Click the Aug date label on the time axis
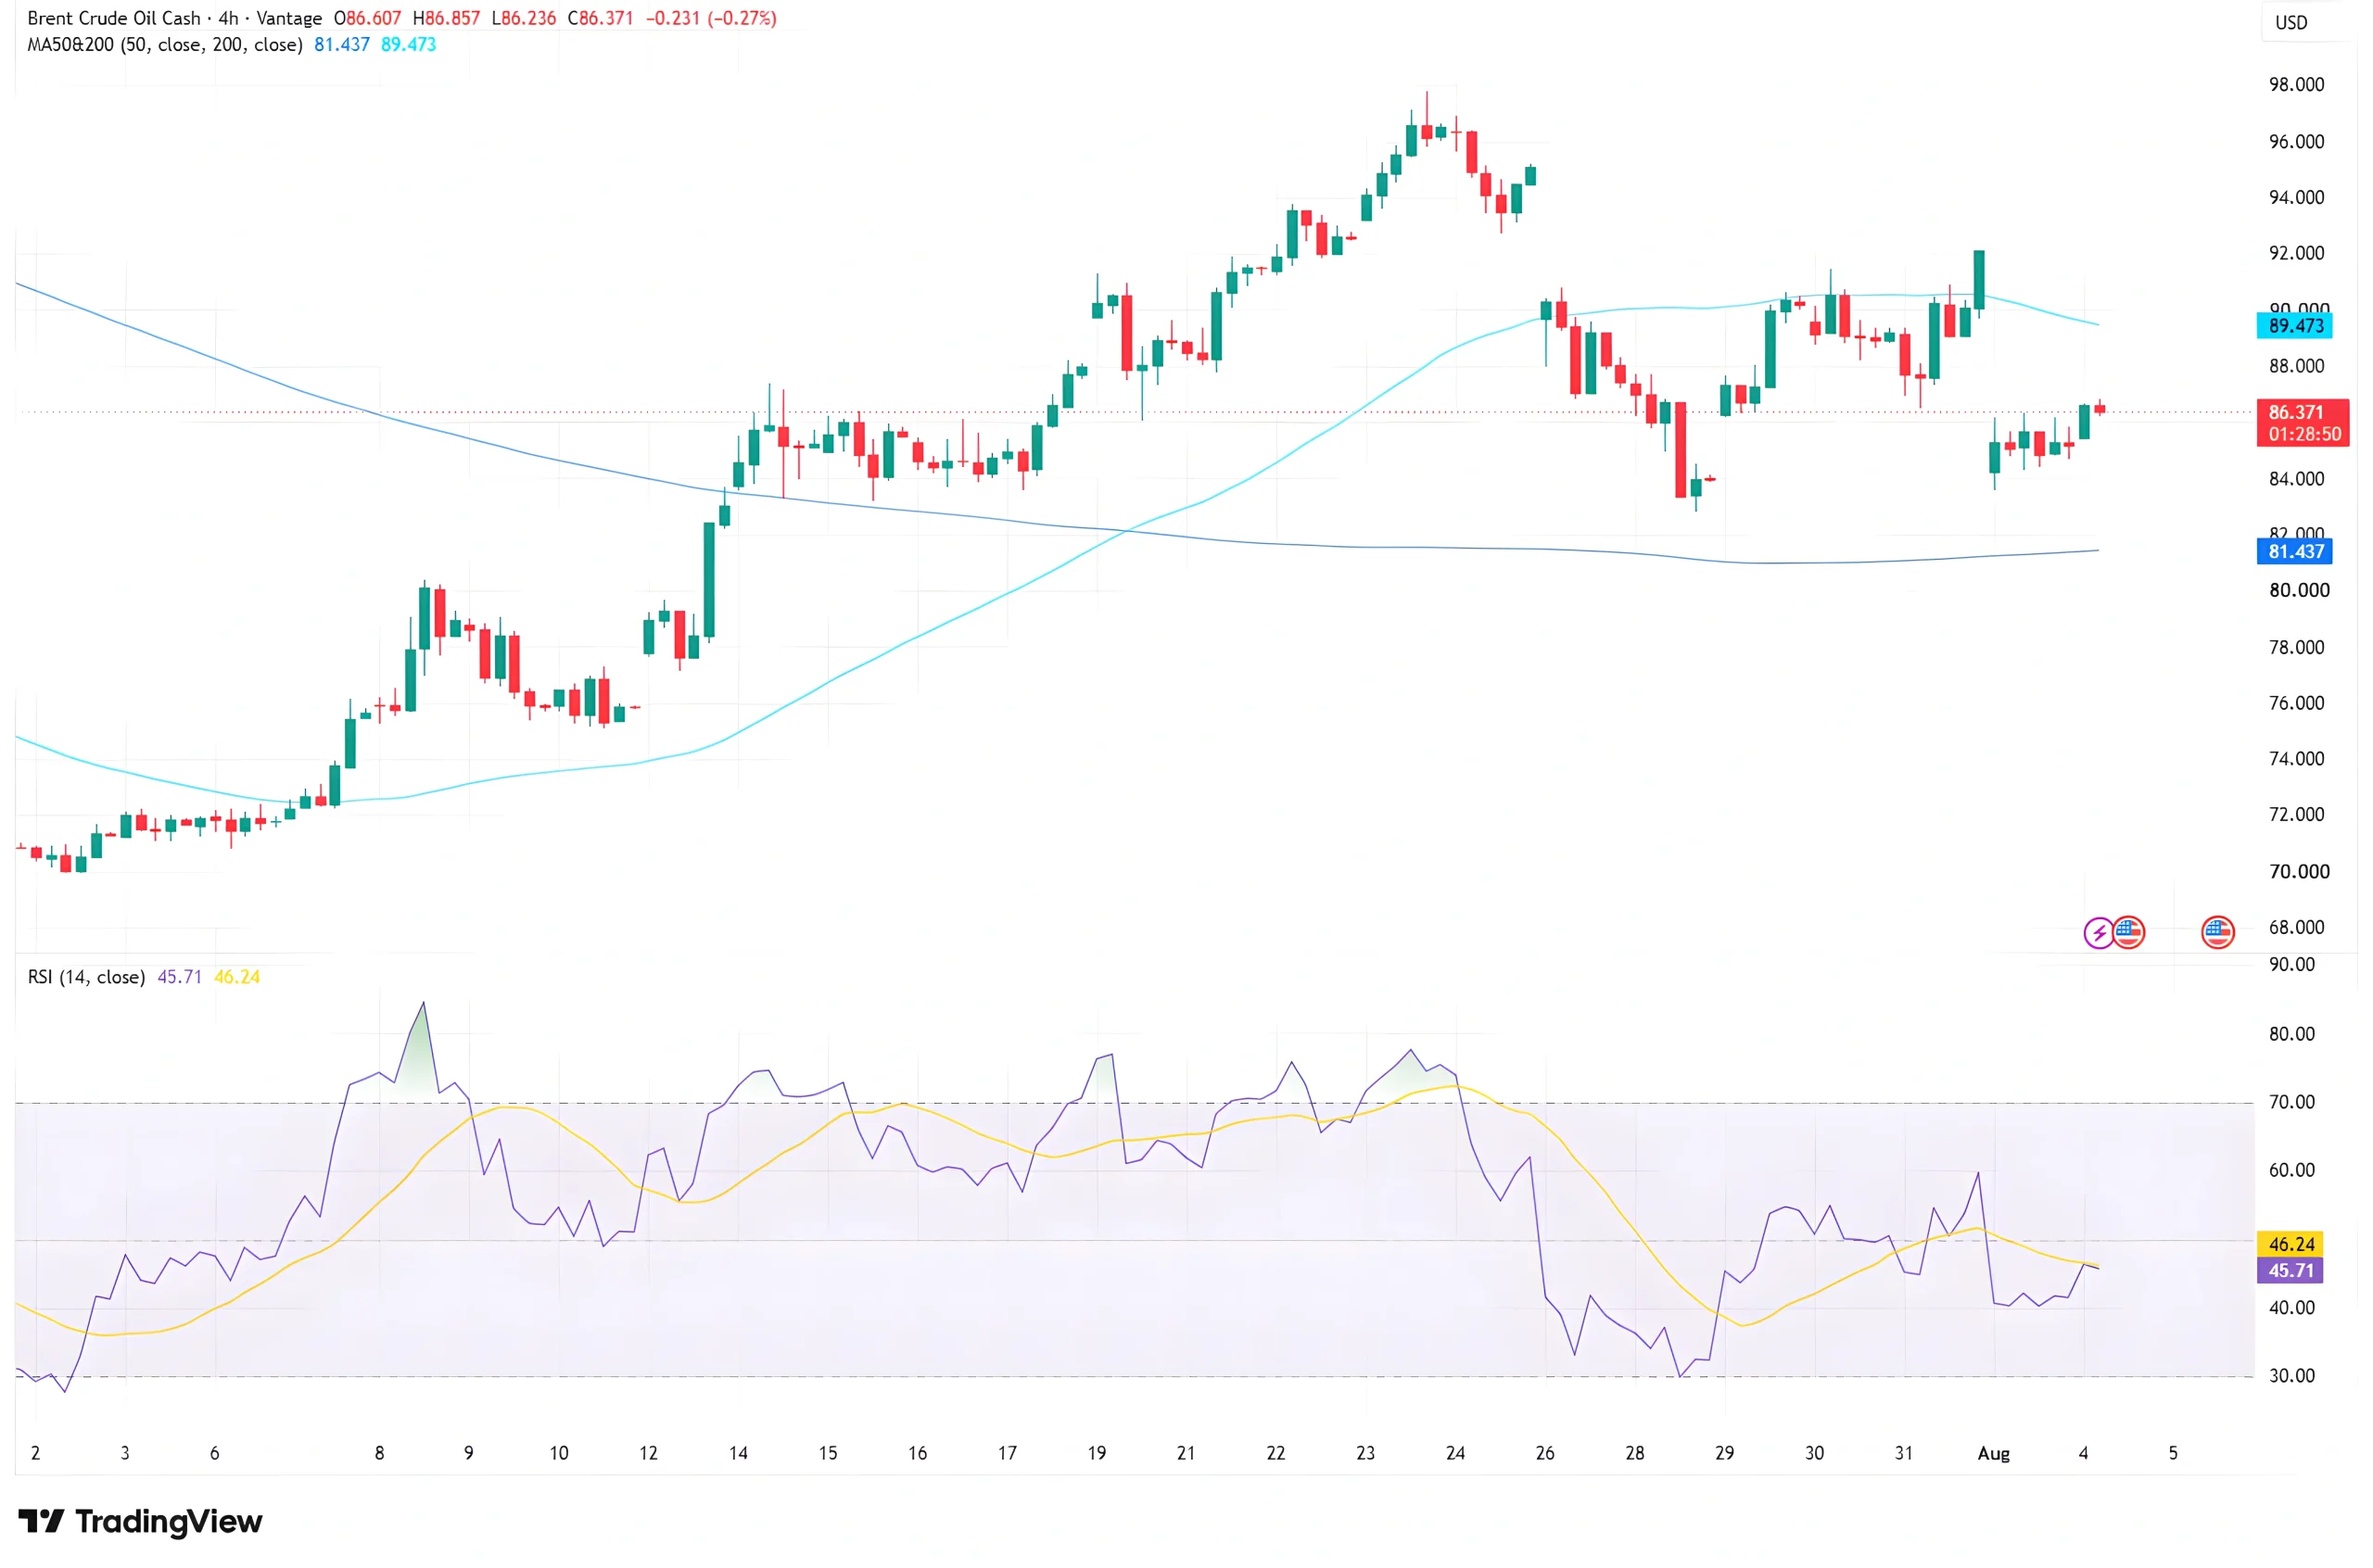This screenshot has height=1568, width=2373. (x=1993, y=1453)
